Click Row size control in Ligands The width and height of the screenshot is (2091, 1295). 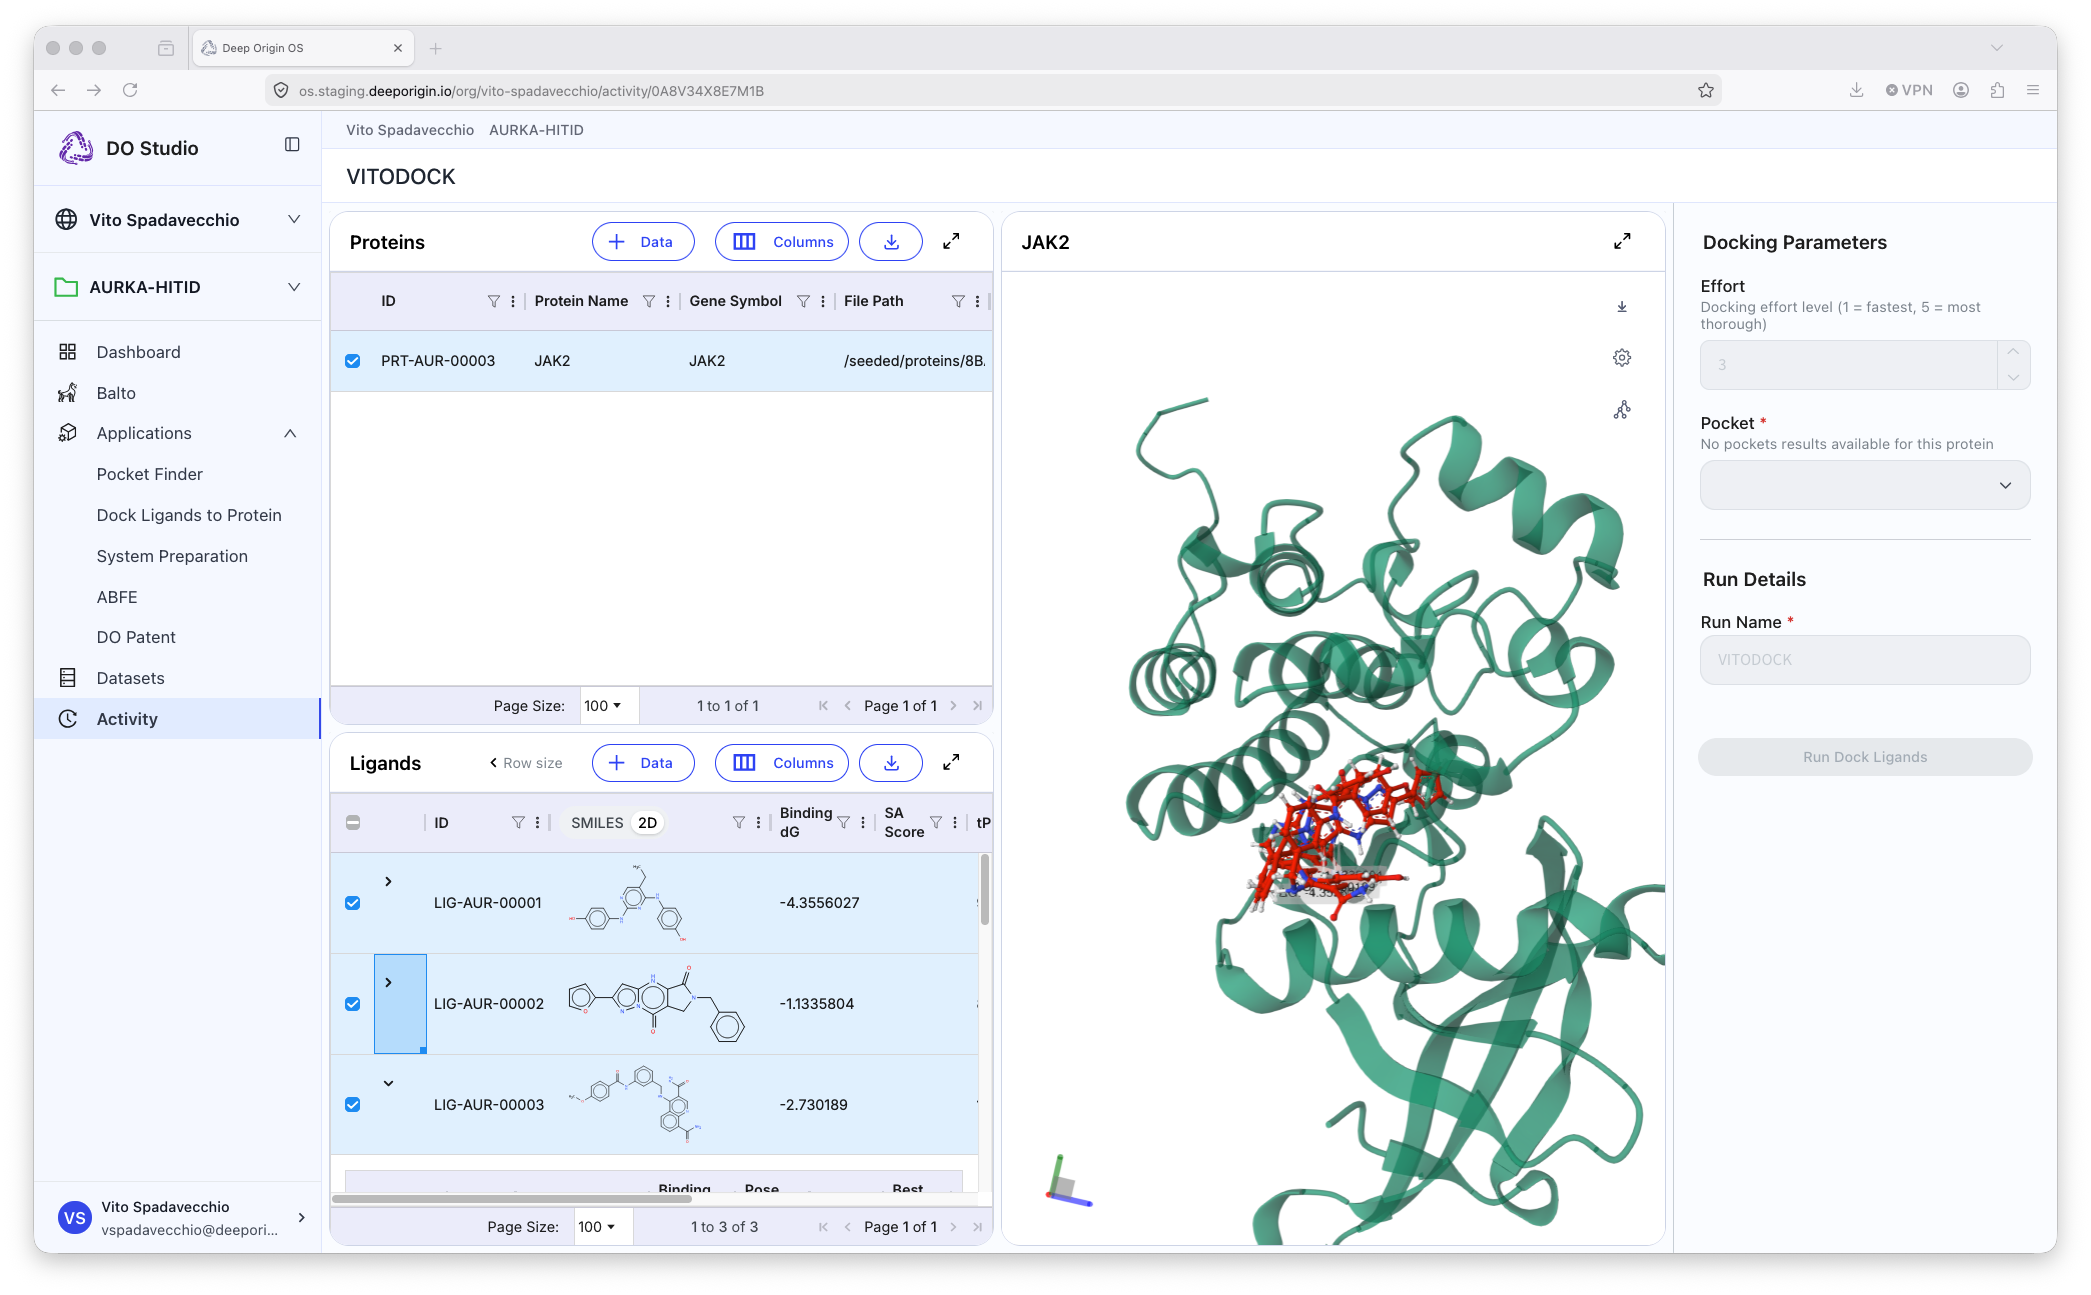(526, 763)
